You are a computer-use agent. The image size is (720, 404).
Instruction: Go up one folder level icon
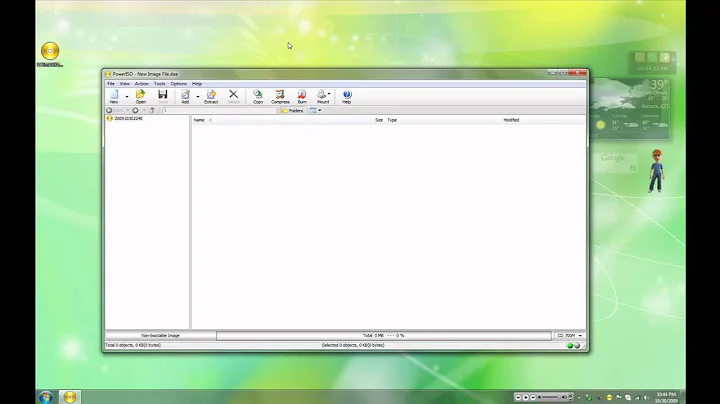point(152,110)
